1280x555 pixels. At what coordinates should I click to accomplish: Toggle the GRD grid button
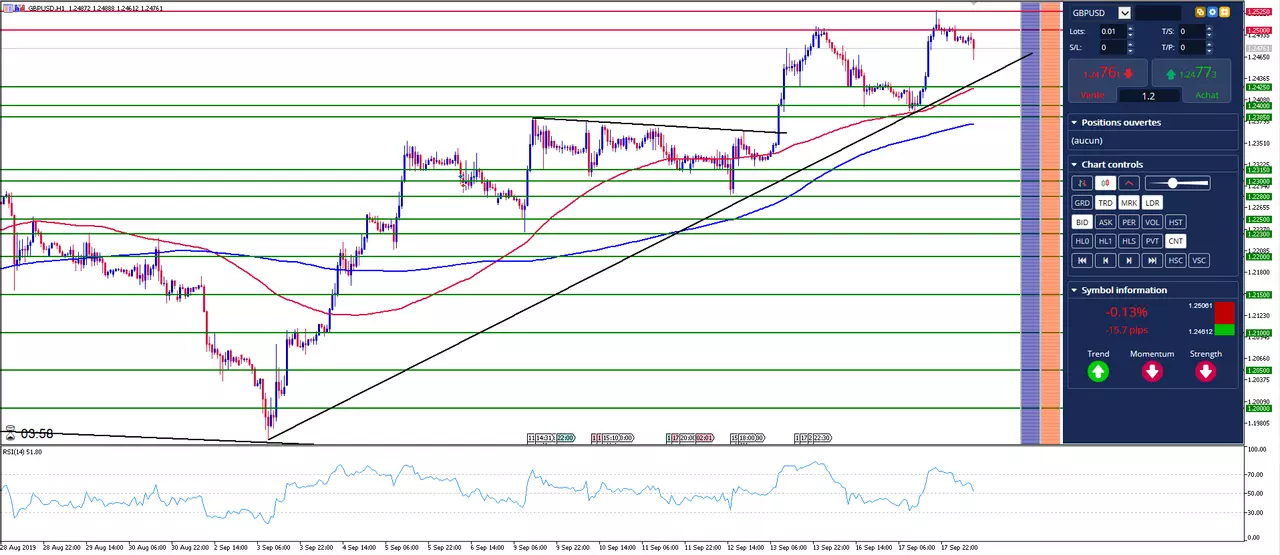pyautogui.click(x=1082, y=203)
